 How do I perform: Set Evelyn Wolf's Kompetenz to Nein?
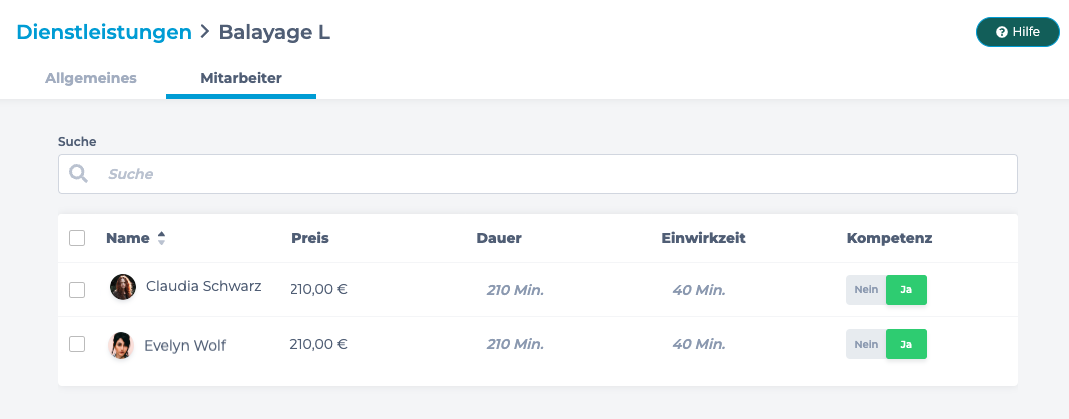click(x=866, y=344)
